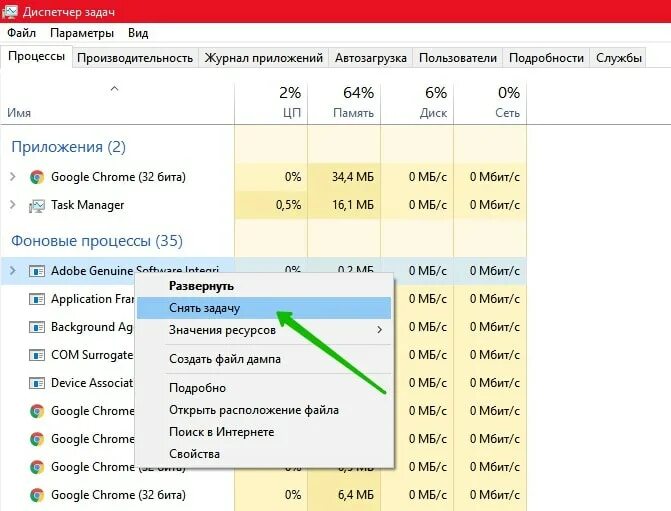This screenshot has height=511, width=671.
Task: Expand the Google Chrome (32 бита) app group
Action: pos(13,176)
